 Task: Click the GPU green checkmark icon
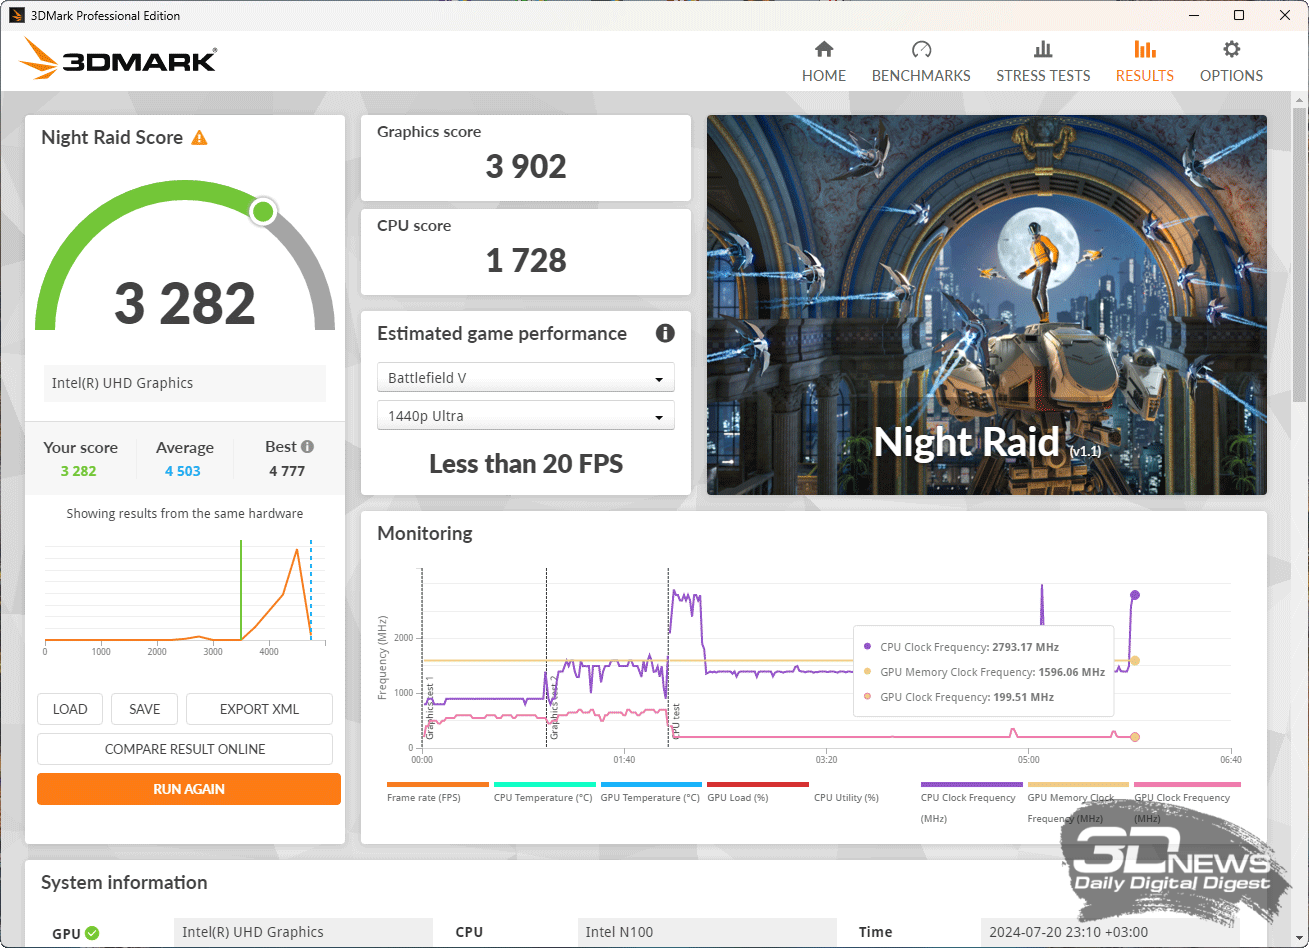(x=92, y=933)
